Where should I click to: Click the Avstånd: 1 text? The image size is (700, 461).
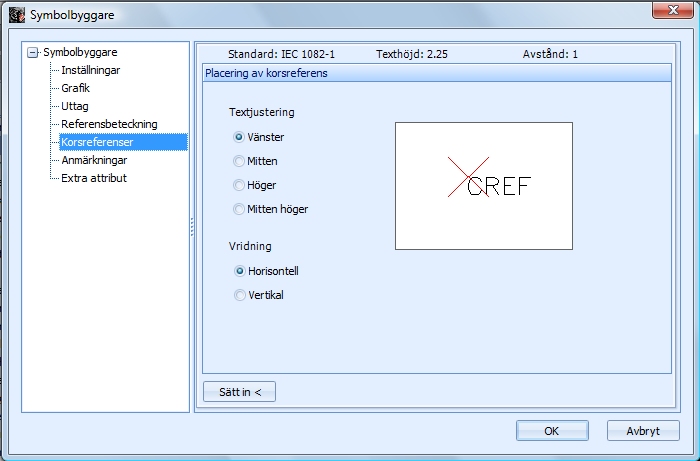pos(550,54)
